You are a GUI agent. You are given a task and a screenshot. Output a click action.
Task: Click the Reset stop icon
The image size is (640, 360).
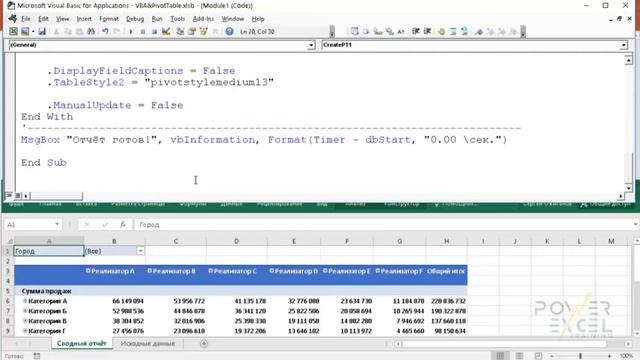coord(154,31)
